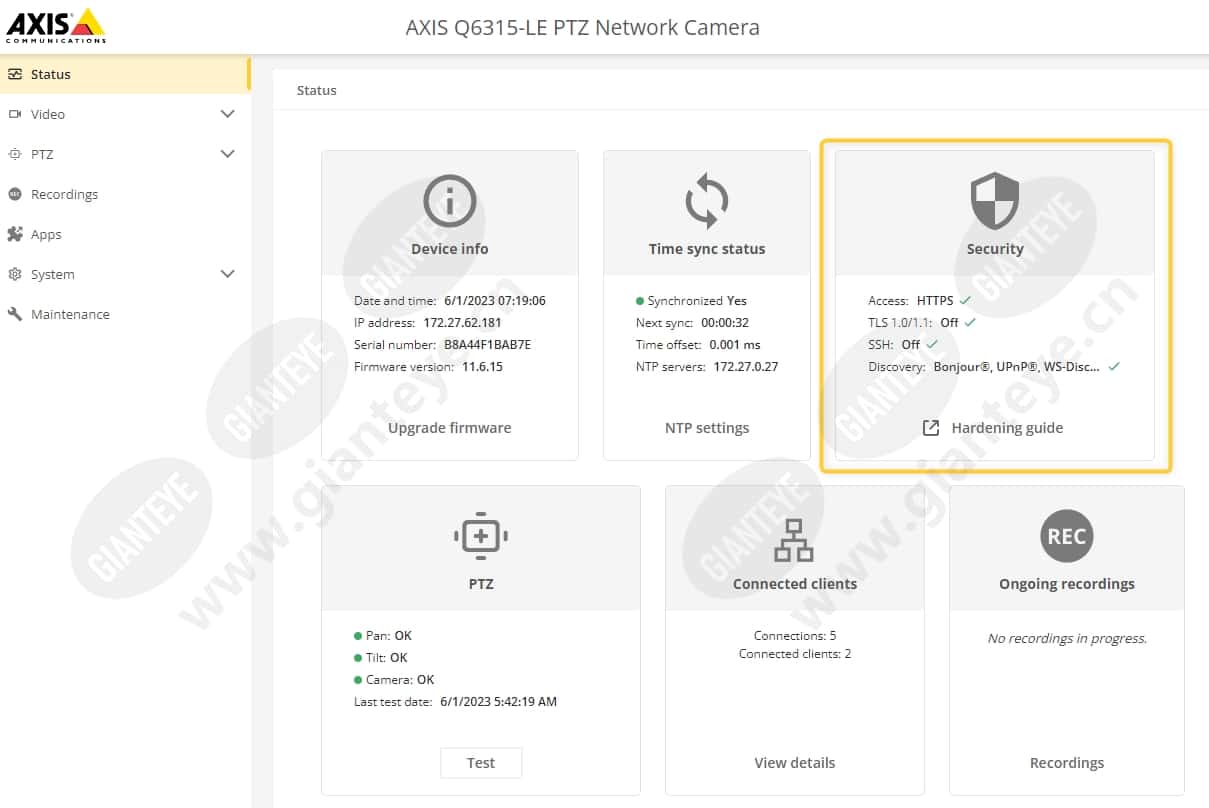Click No recordings in progress text

(x=1067, y=638)
